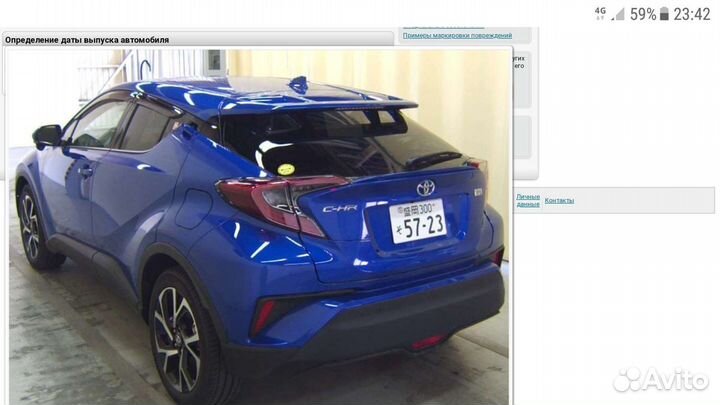This screenshot has width=720, height=405.
Task: Click the Avito logo watermark
Action: [x=659, y=379]
